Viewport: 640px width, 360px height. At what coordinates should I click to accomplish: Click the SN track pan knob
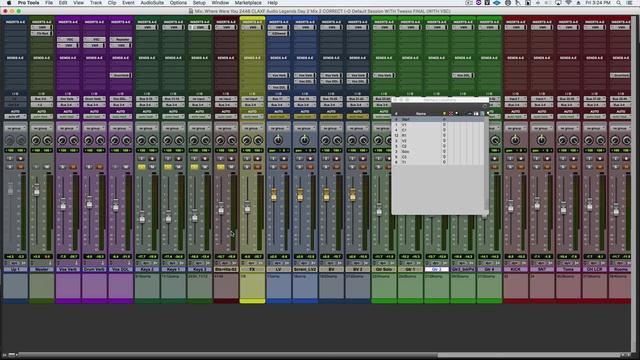(541, 140)
